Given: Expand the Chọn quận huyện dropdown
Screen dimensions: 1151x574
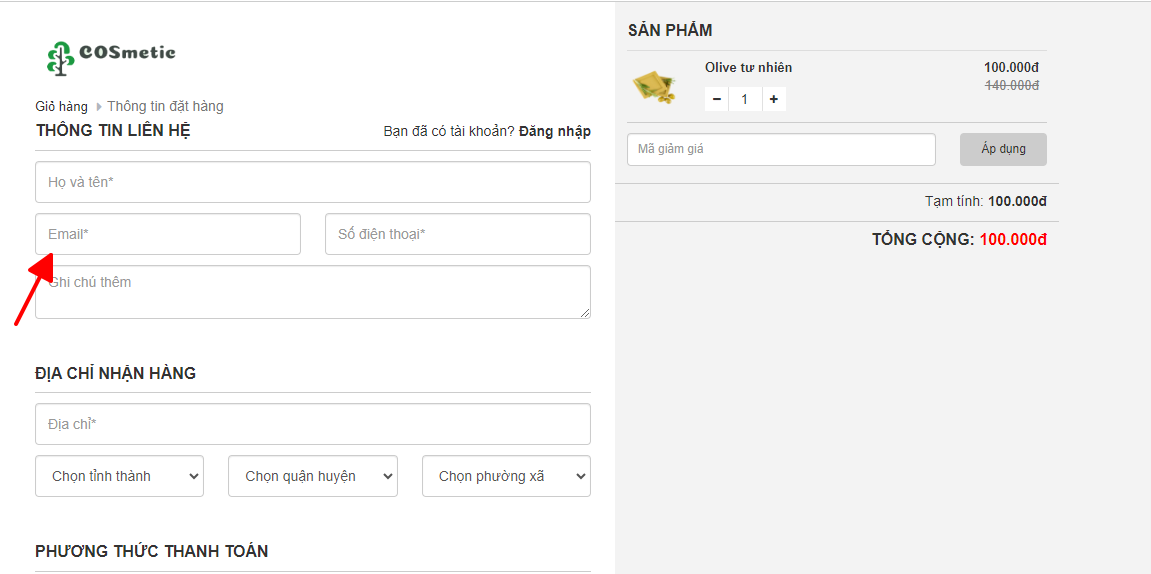Looking at the screenshot, I should pos(312,476).
